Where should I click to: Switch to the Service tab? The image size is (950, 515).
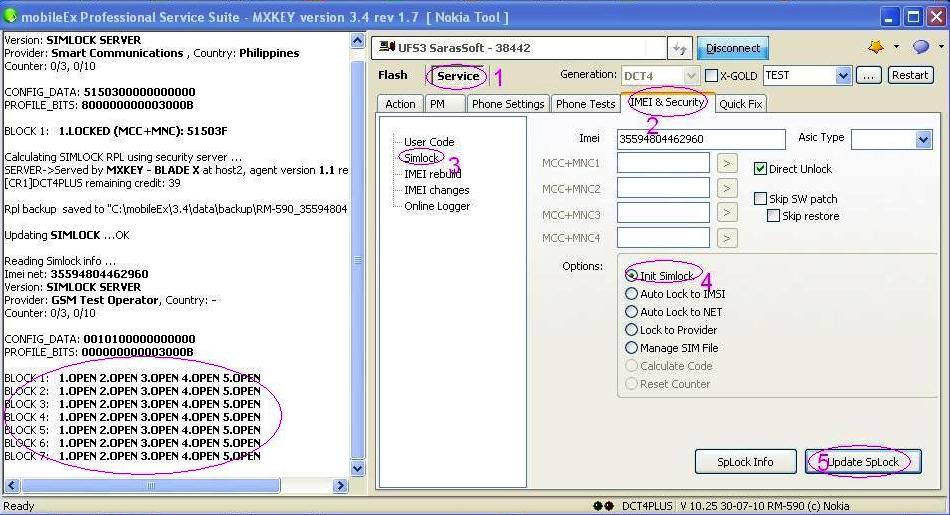458,76
